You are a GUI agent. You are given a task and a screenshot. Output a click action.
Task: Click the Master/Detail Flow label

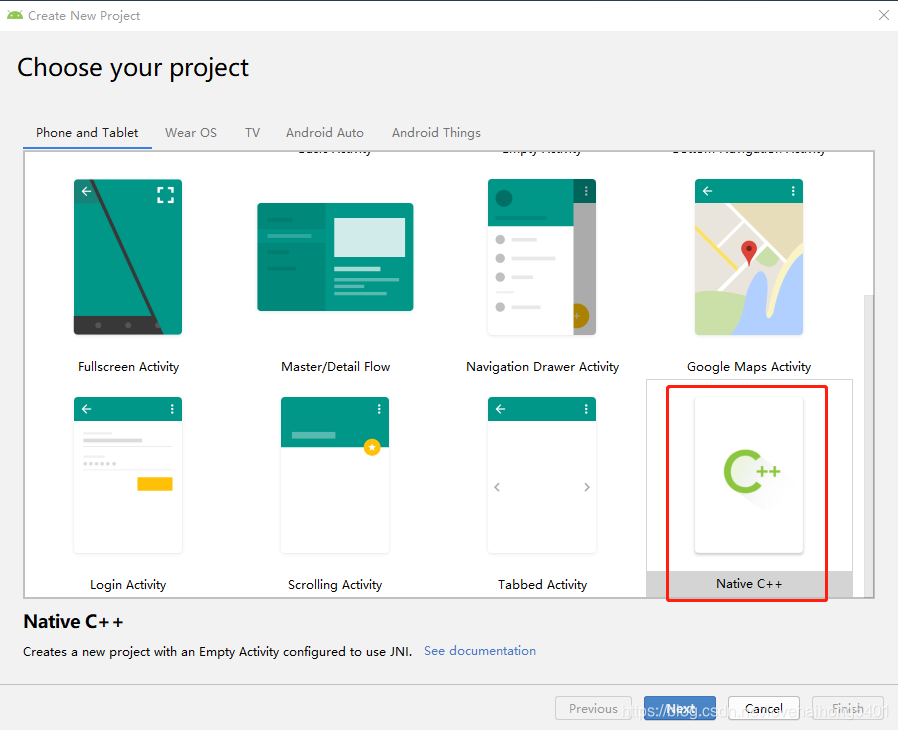(x=336, y=367)
